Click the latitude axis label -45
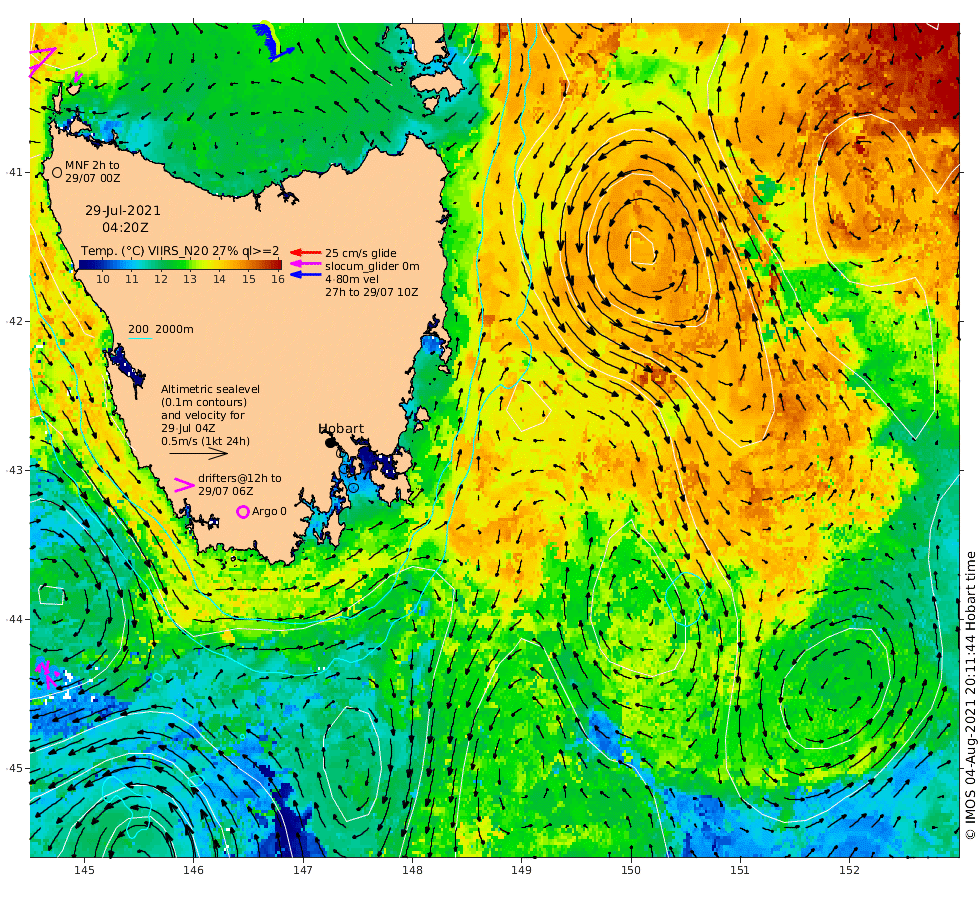The width and height of the screenshot is (980, 900). tap(14, 768)
